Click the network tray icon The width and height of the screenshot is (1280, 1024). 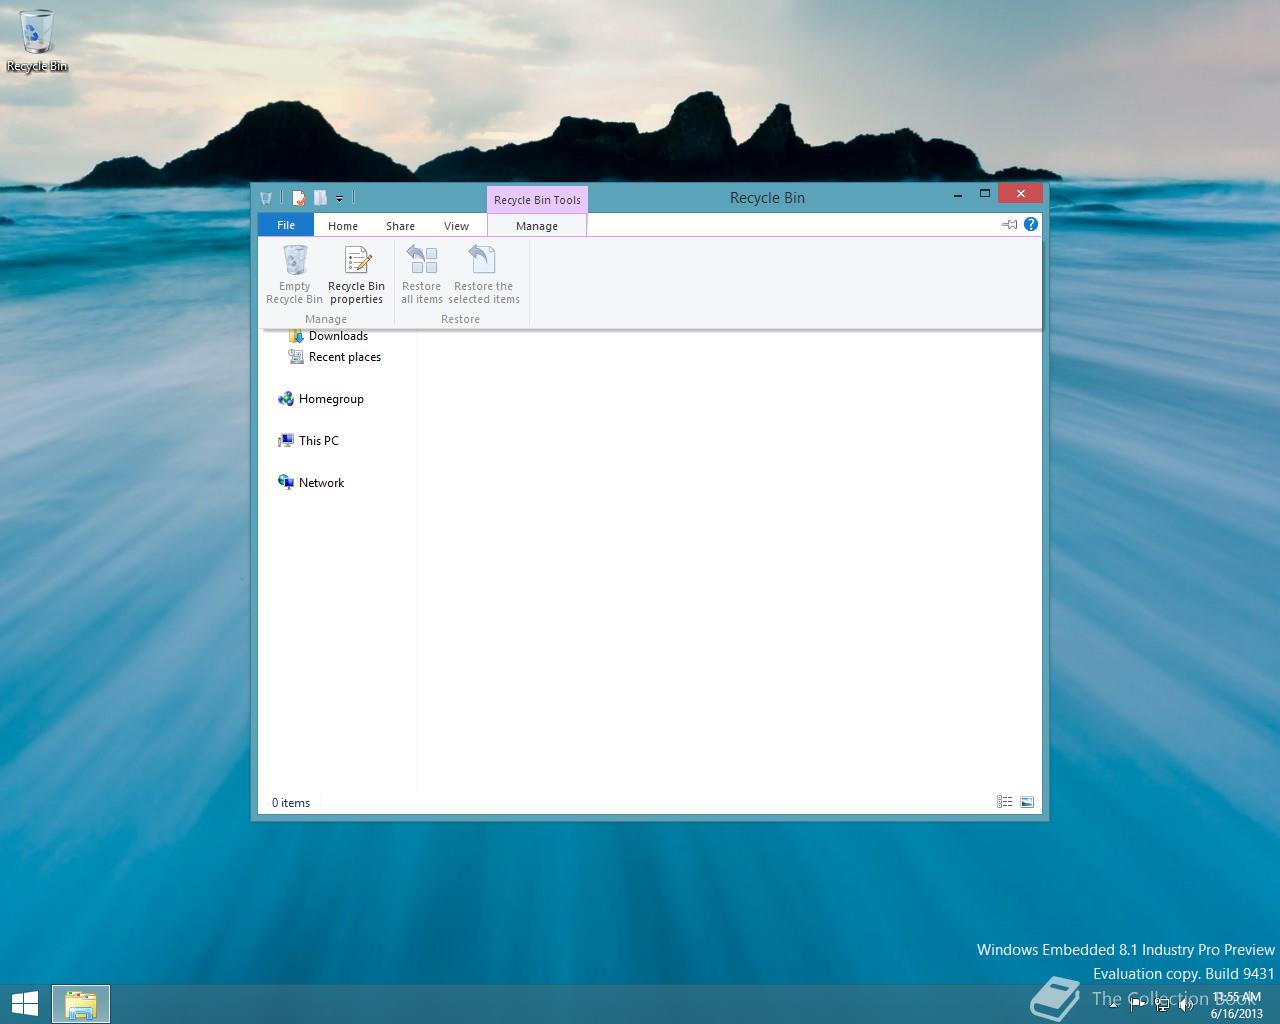[x=1162, y=1005]
